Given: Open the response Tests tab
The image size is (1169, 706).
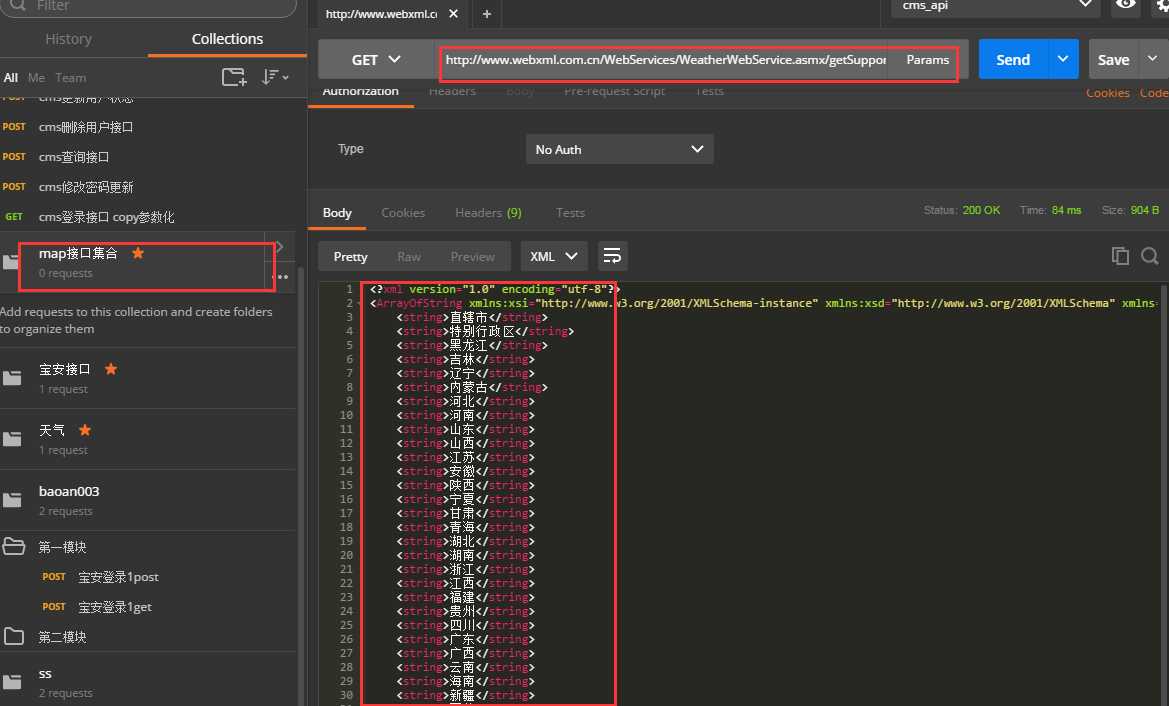Looking at the screenshot, I should click(570, 212).
